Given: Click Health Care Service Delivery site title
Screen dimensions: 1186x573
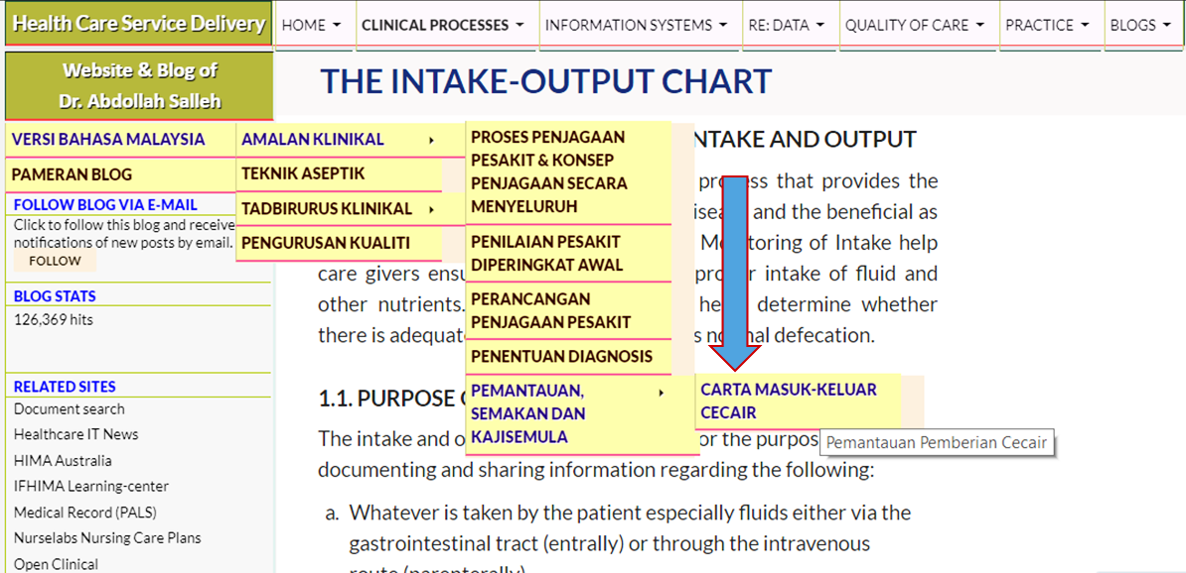Looking at the screenshot, I should [138, 24].
